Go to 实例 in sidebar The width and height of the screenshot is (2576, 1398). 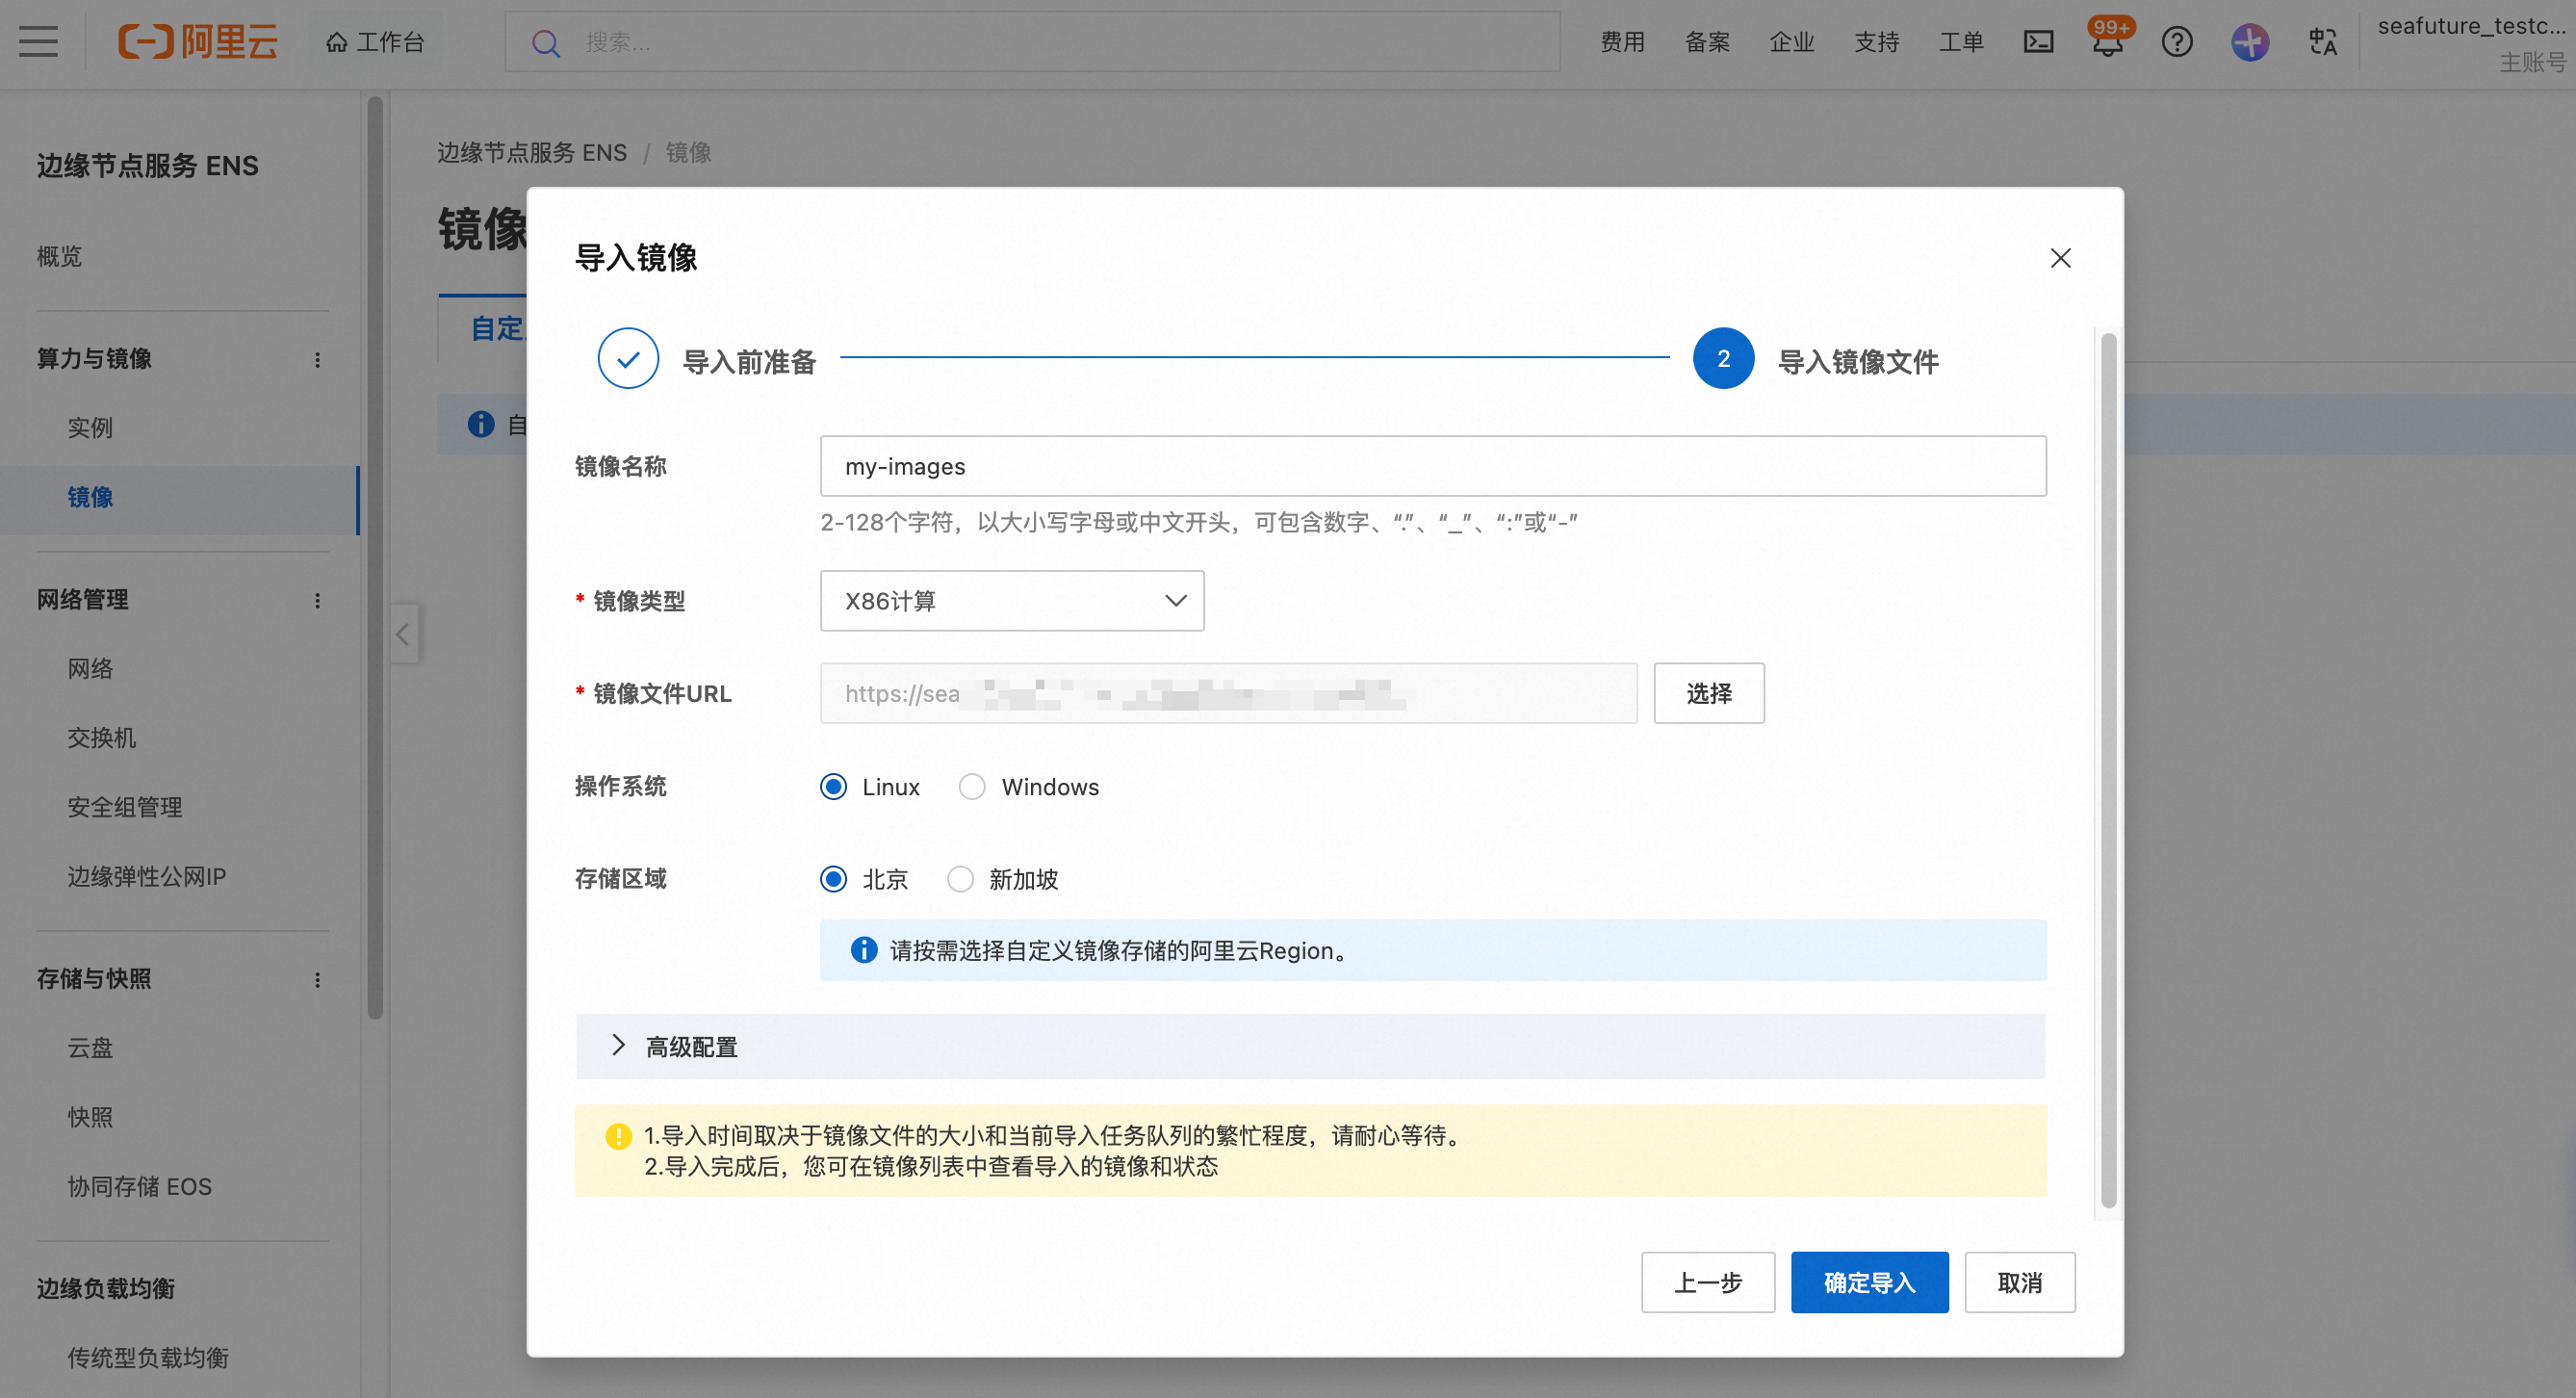(x=90, y=428)
